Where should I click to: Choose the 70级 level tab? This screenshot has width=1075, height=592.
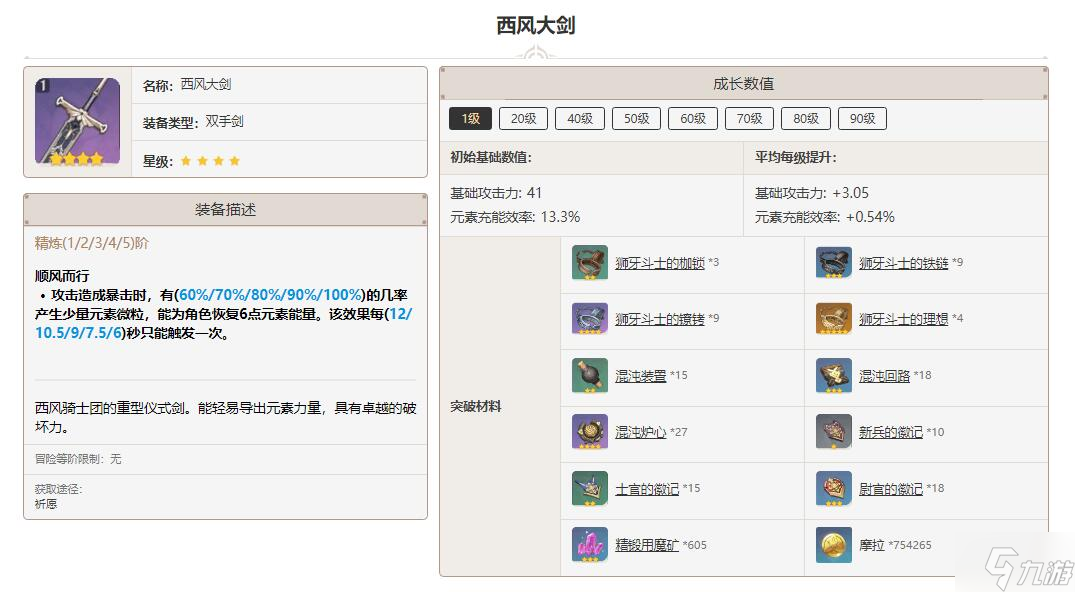click(x=749, y=119)
